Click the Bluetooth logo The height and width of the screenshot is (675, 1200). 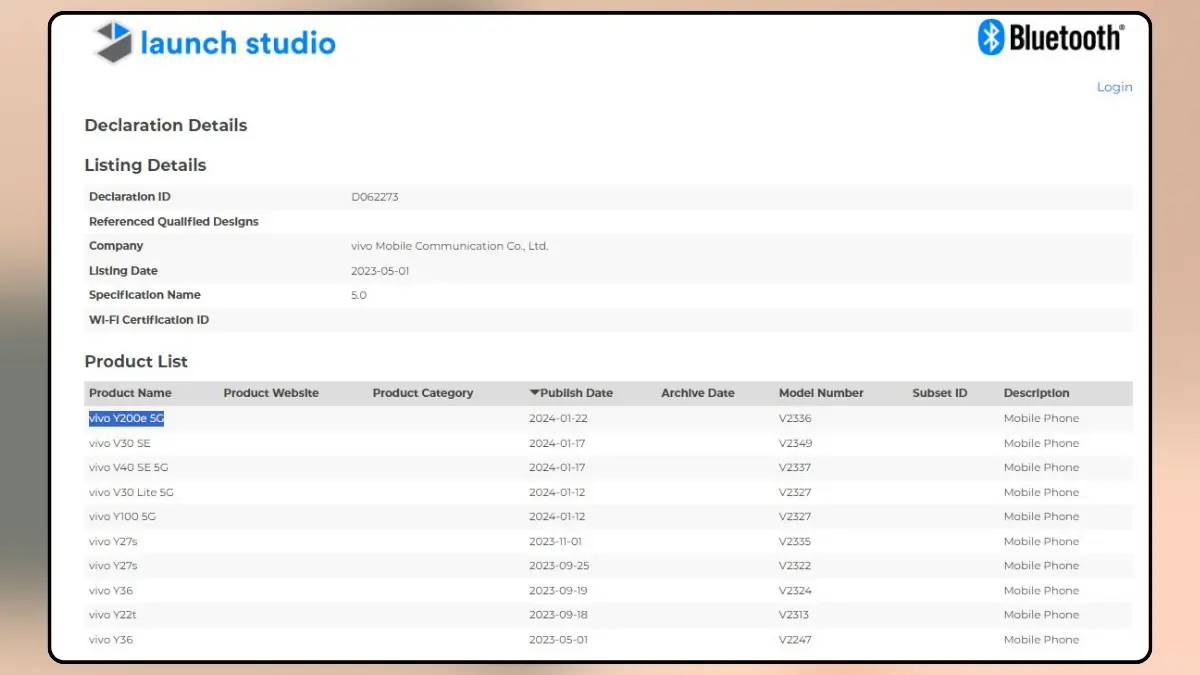tap(1050, 39)
